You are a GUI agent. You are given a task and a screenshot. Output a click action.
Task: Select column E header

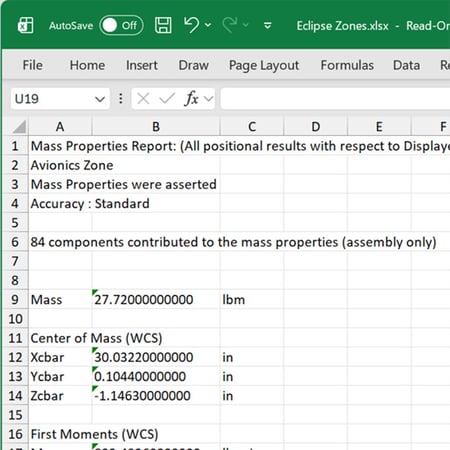(379, 127)
